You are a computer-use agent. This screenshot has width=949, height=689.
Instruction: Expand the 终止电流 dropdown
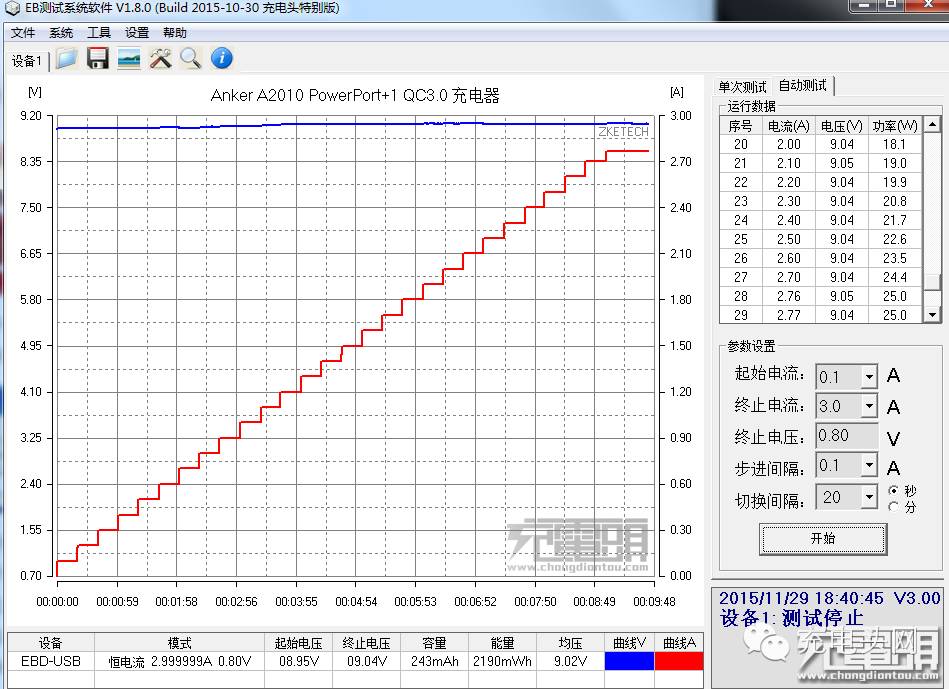[x=869, y=406]
